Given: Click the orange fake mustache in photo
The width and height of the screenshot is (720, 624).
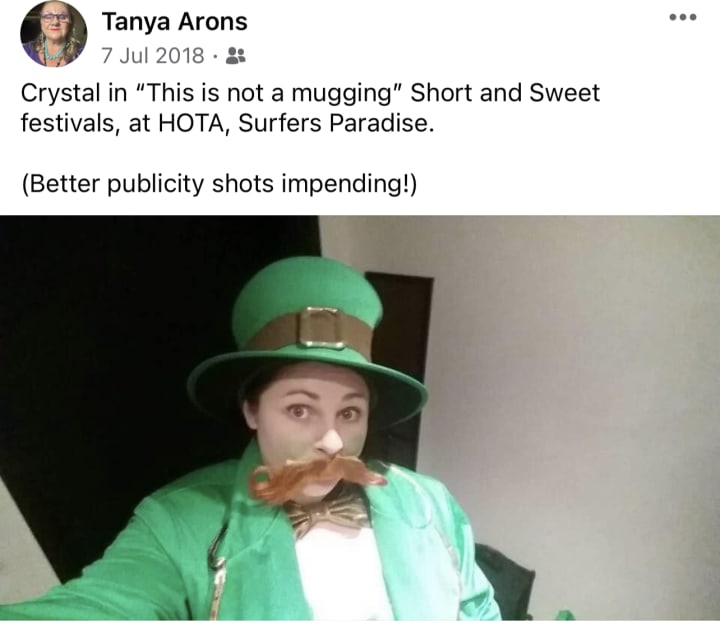Looking at the screenshot, I should click(x=315, y=478).
